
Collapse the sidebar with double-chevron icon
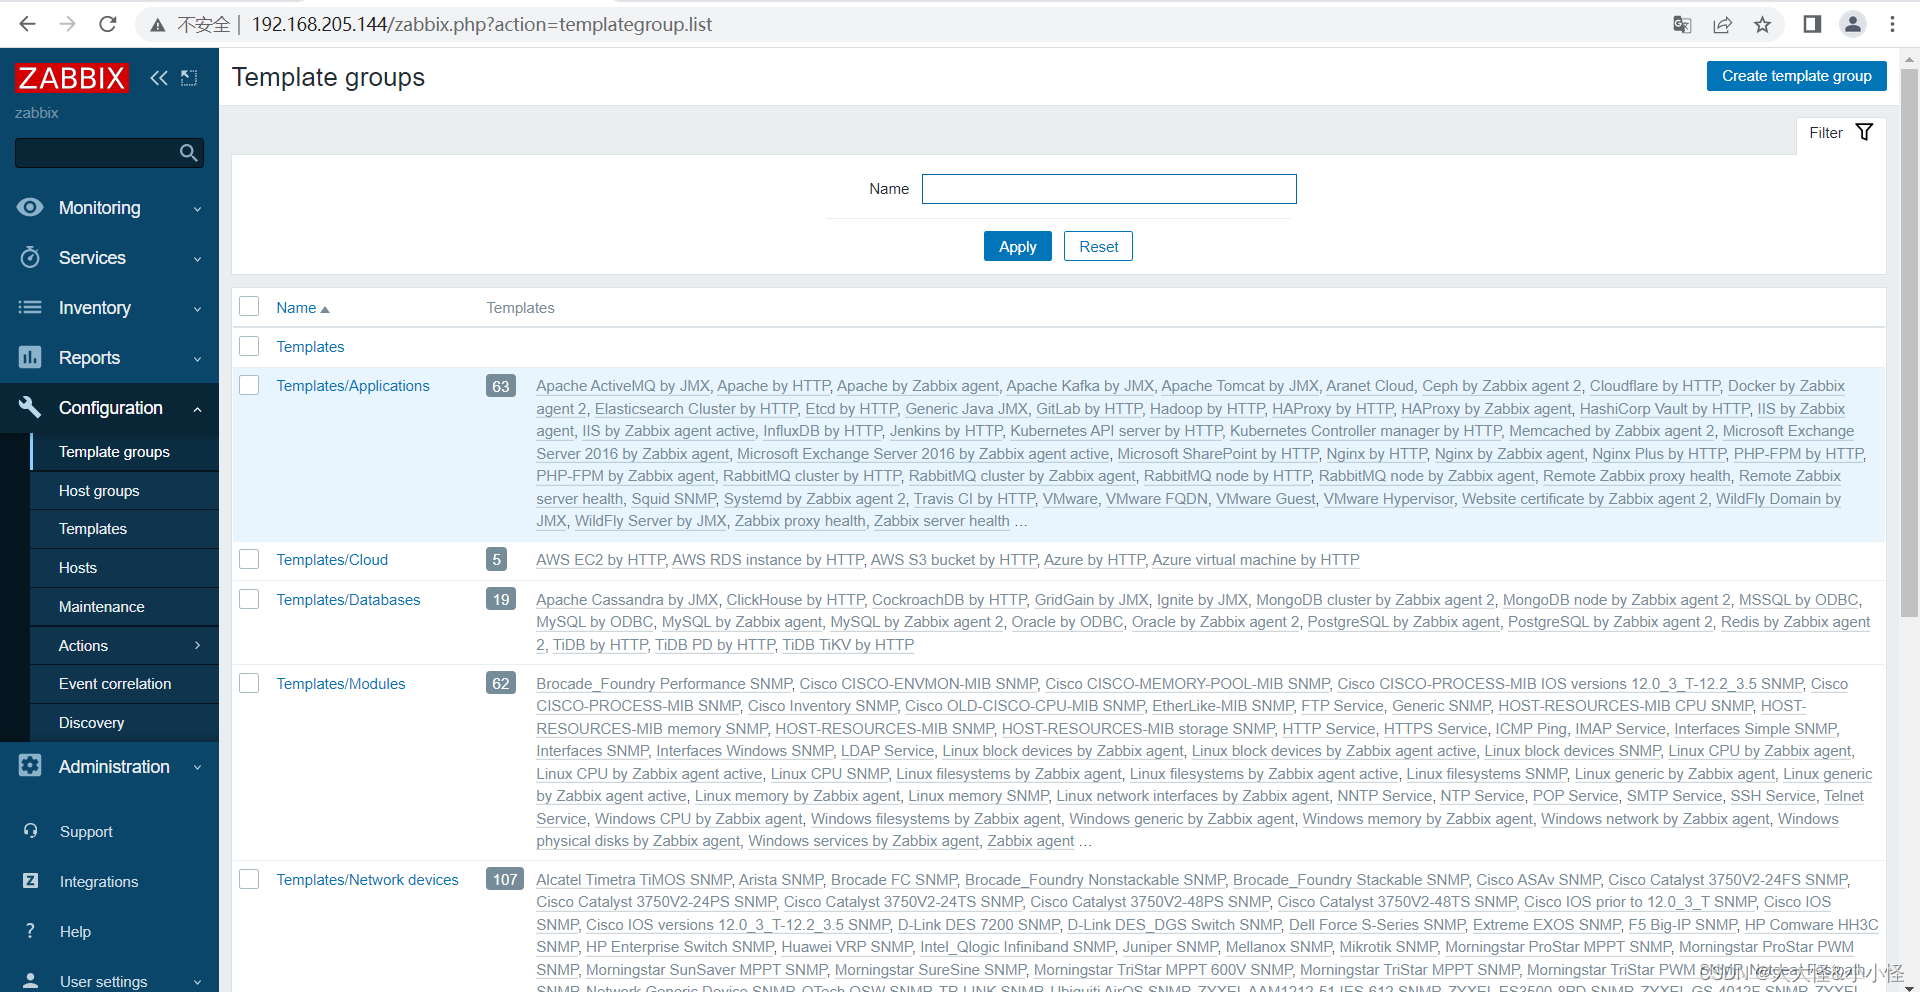coord(159,78)
